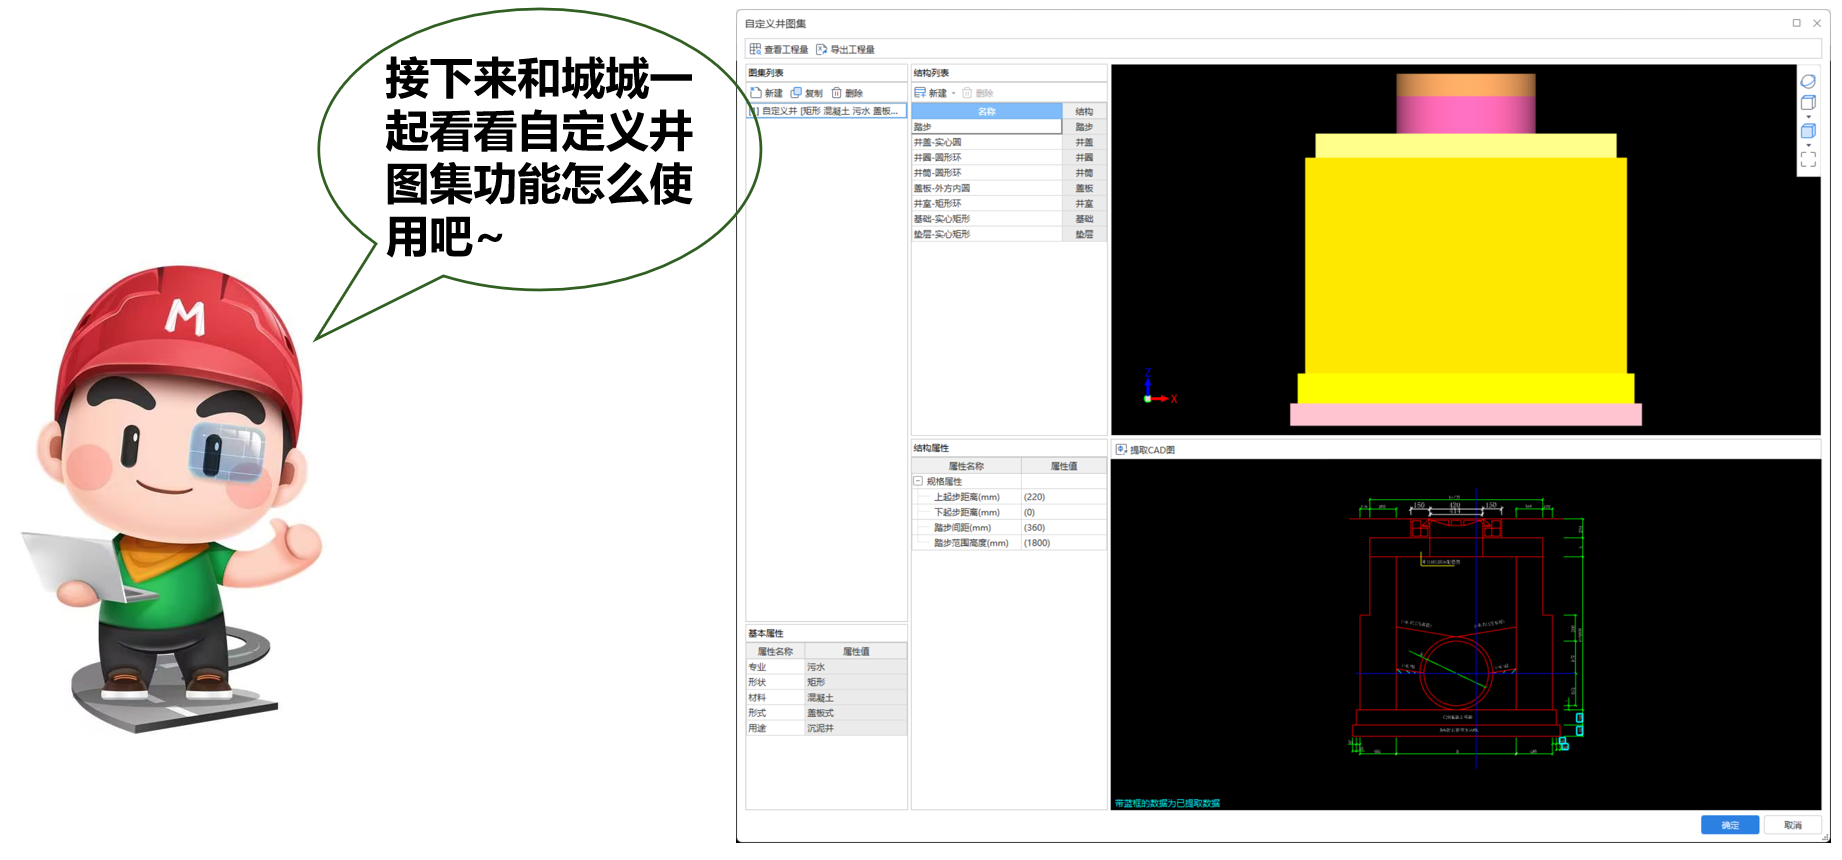Click the 专业 value 污水
Viewport: 1842px width, 860px height.
pos(856,667)
